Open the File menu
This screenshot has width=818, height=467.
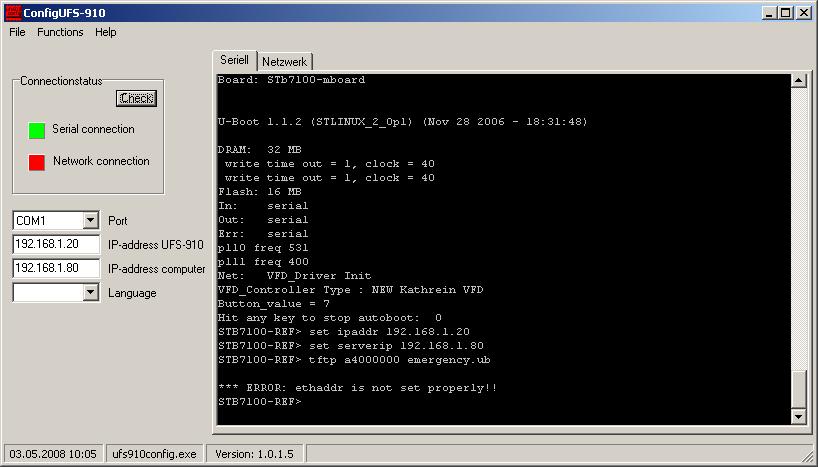(x=17, y=32)
